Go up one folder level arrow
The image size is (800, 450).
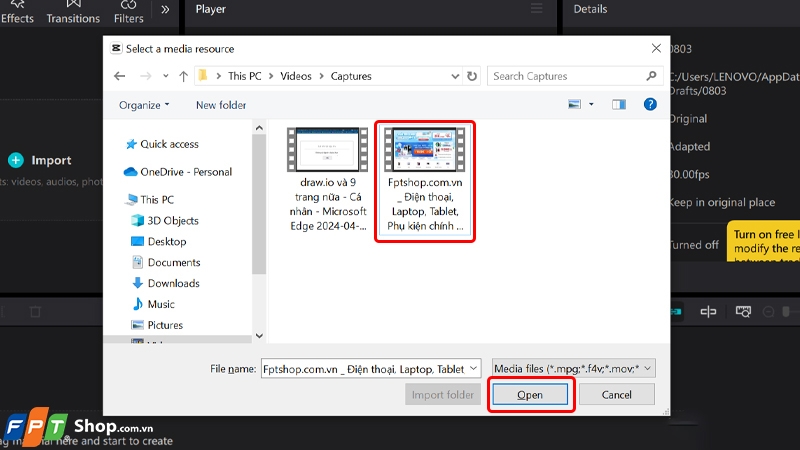tap(183, 76)
